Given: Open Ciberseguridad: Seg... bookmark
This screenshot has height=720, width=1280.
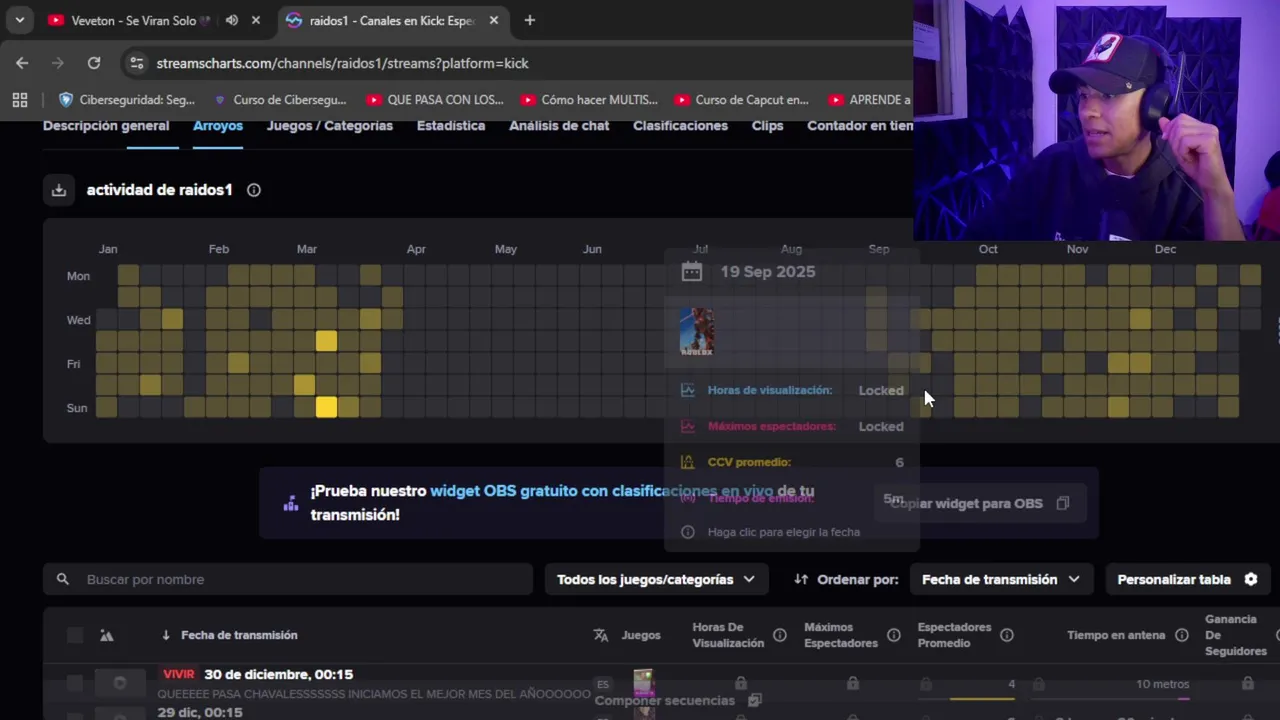Looking at the screenshot, I should pos(127,100).
